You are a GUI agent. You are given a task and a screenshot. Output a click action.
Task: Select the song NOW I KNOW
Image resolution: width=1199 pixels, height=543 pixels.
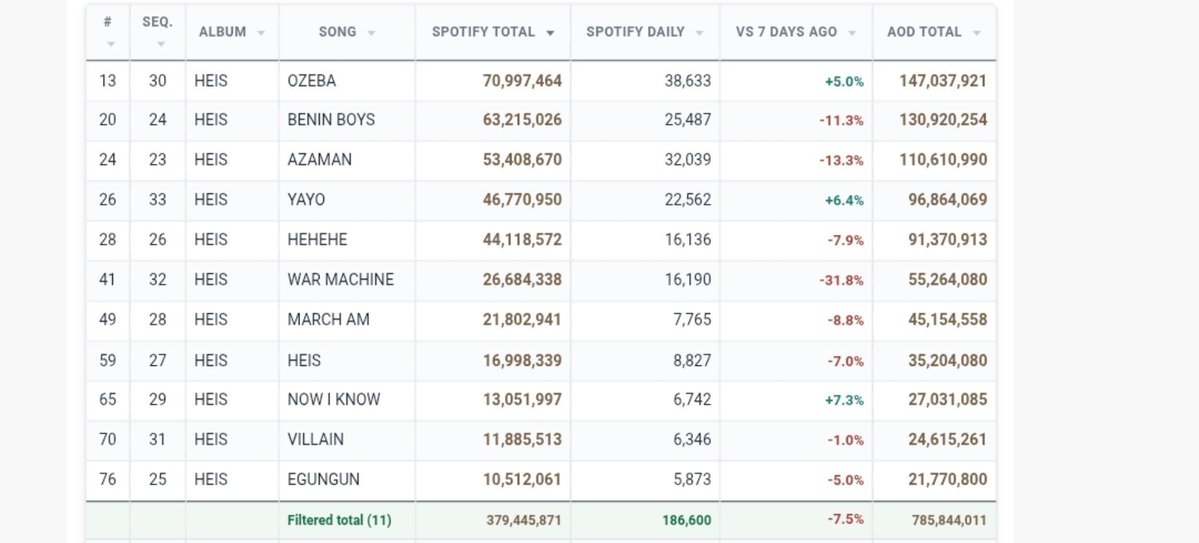pos(333,399)
